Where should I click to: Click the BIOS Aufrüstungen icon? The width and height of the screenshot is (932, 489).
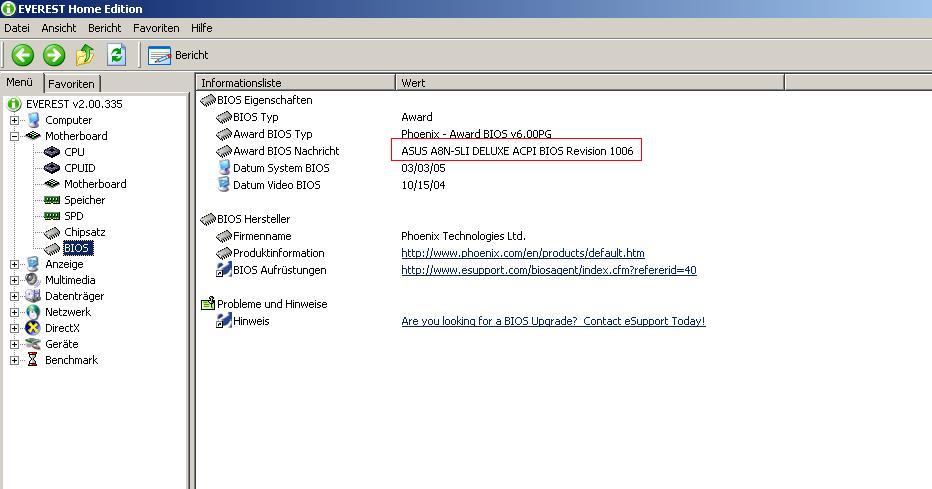223,270
